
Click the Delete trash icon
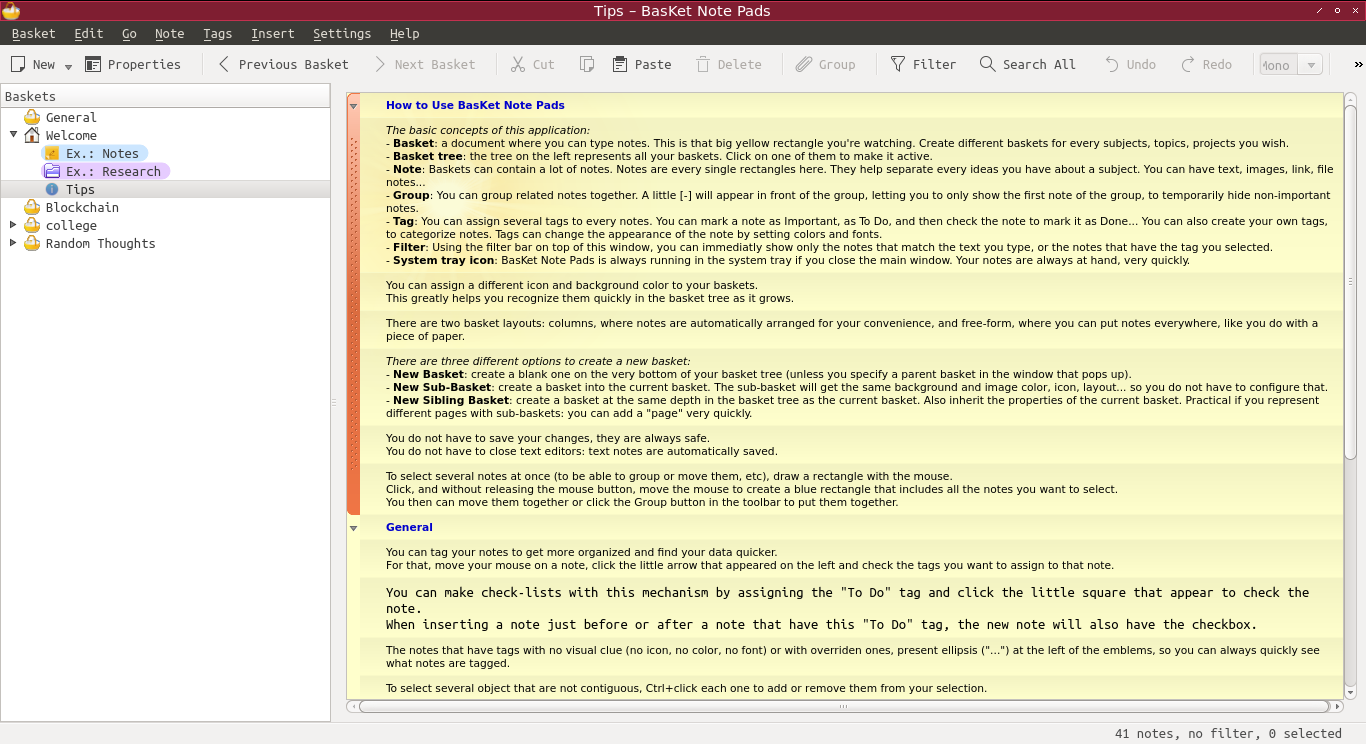pos(703,64)
